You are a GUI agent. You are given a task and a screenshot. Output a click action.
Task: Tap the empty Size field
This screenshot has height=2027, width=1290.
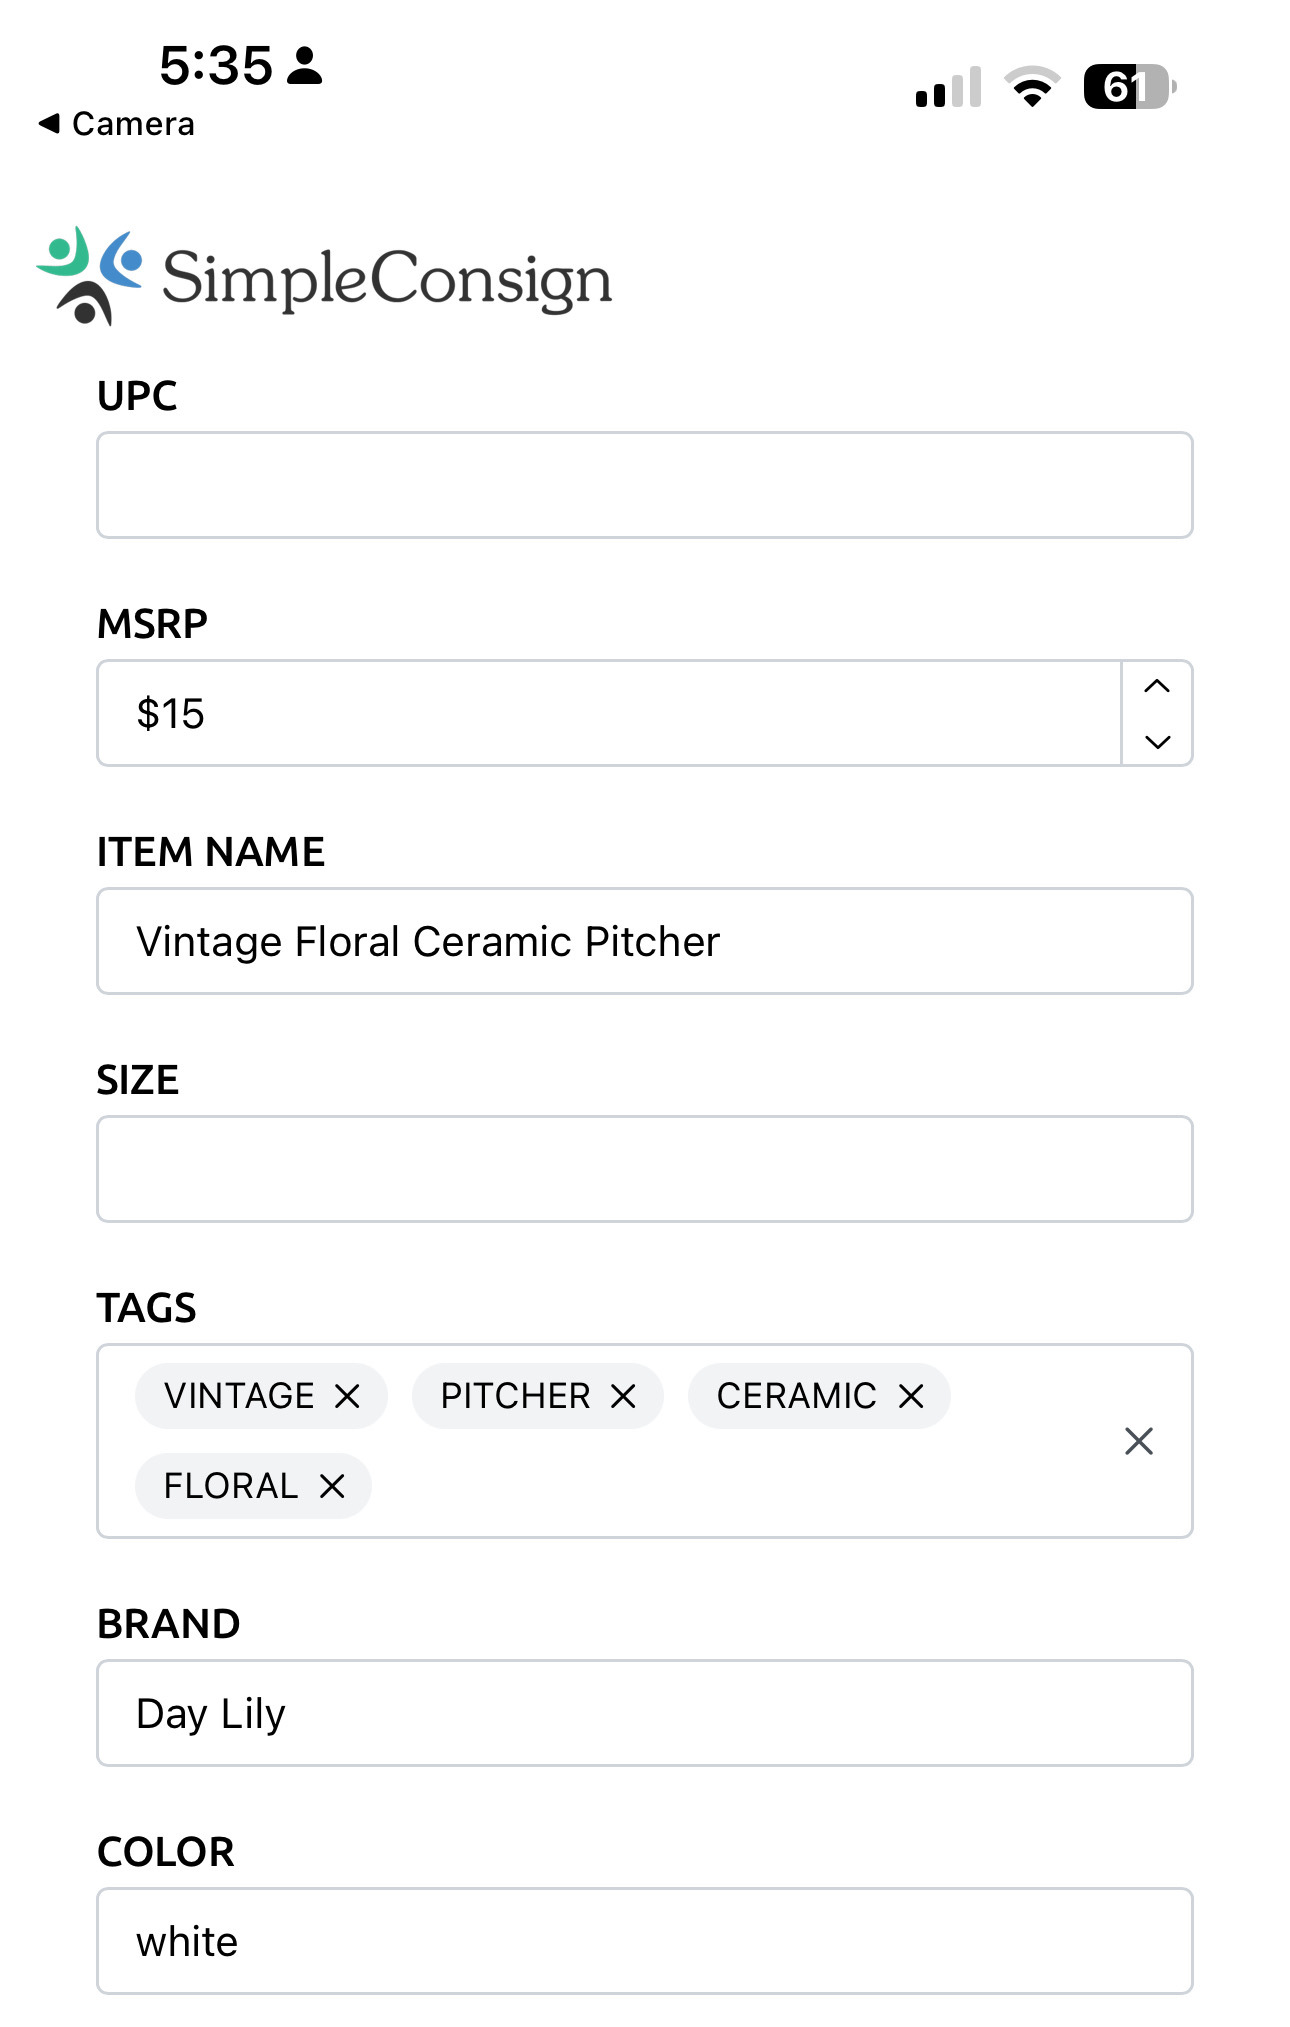pyautogui.click(x=644, y=1169)
